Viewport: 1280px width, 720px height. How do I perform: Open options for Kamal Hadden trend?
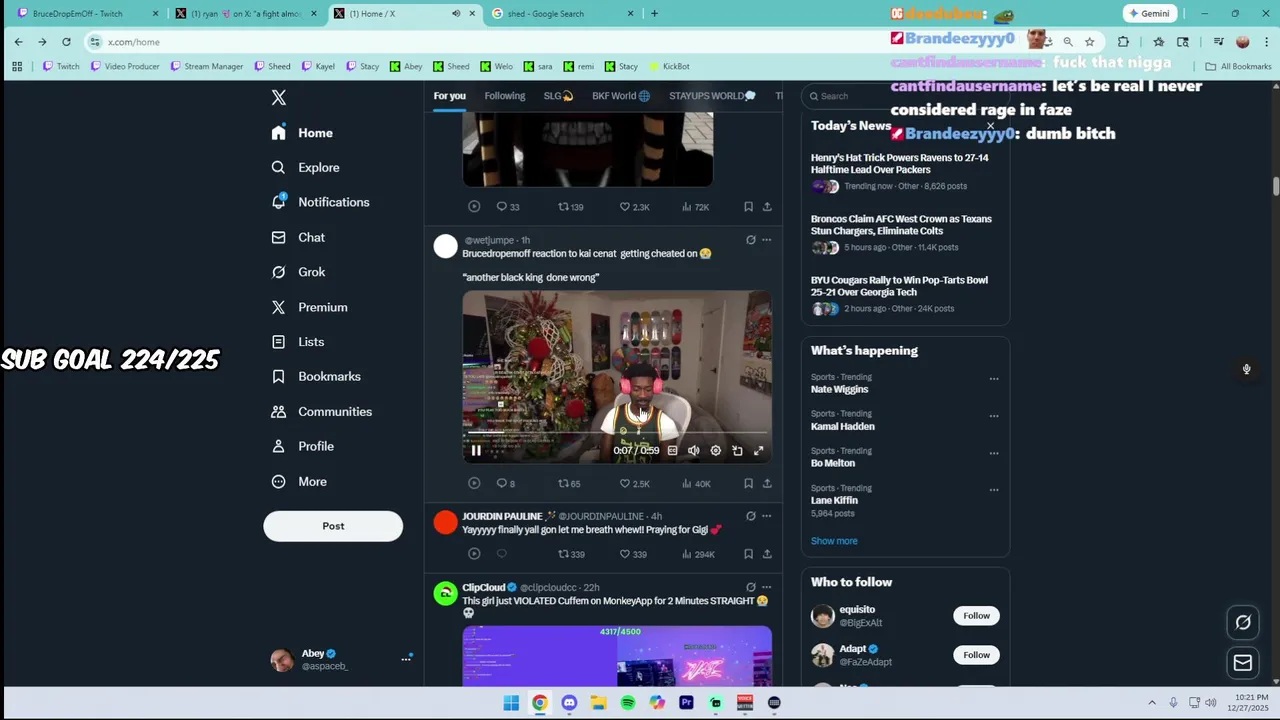click(x=994, y=416)
